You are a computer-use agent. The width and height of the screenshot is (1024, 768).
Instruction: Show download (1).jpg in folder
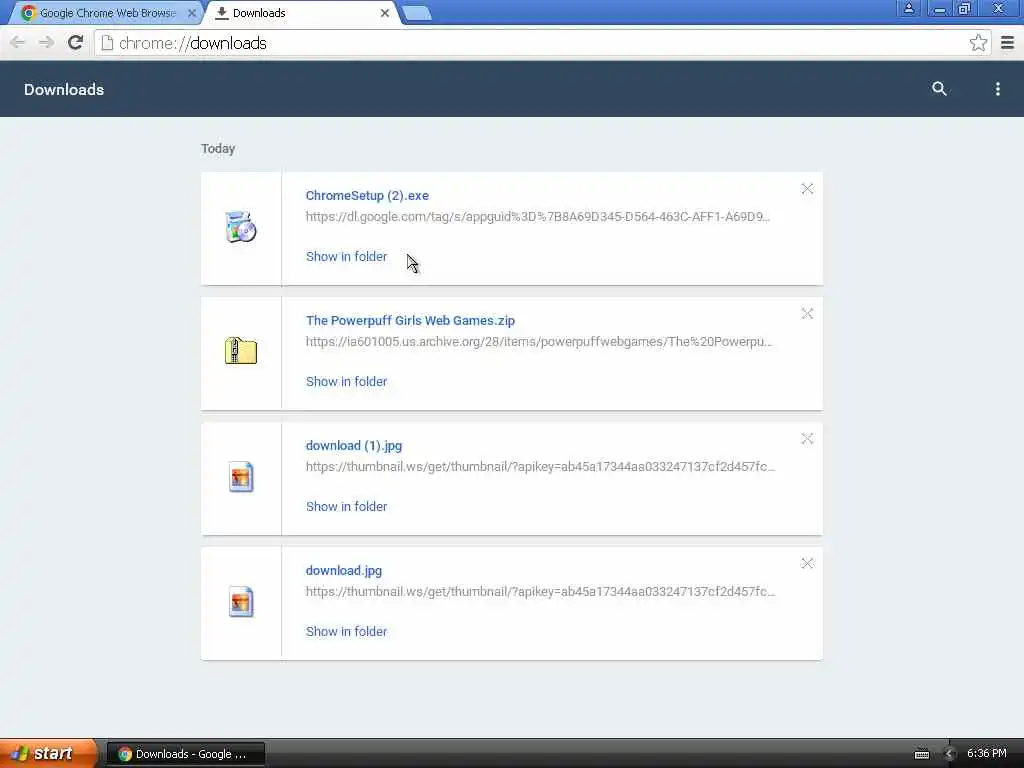pyautogui.click(x=346, y=506)
